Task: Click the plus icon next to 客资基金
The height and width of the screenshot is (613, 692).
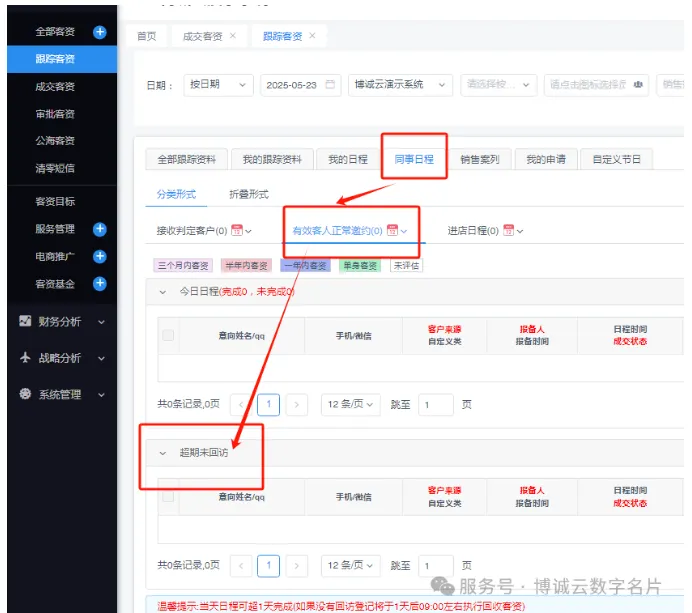Action: tap(99, 284)
